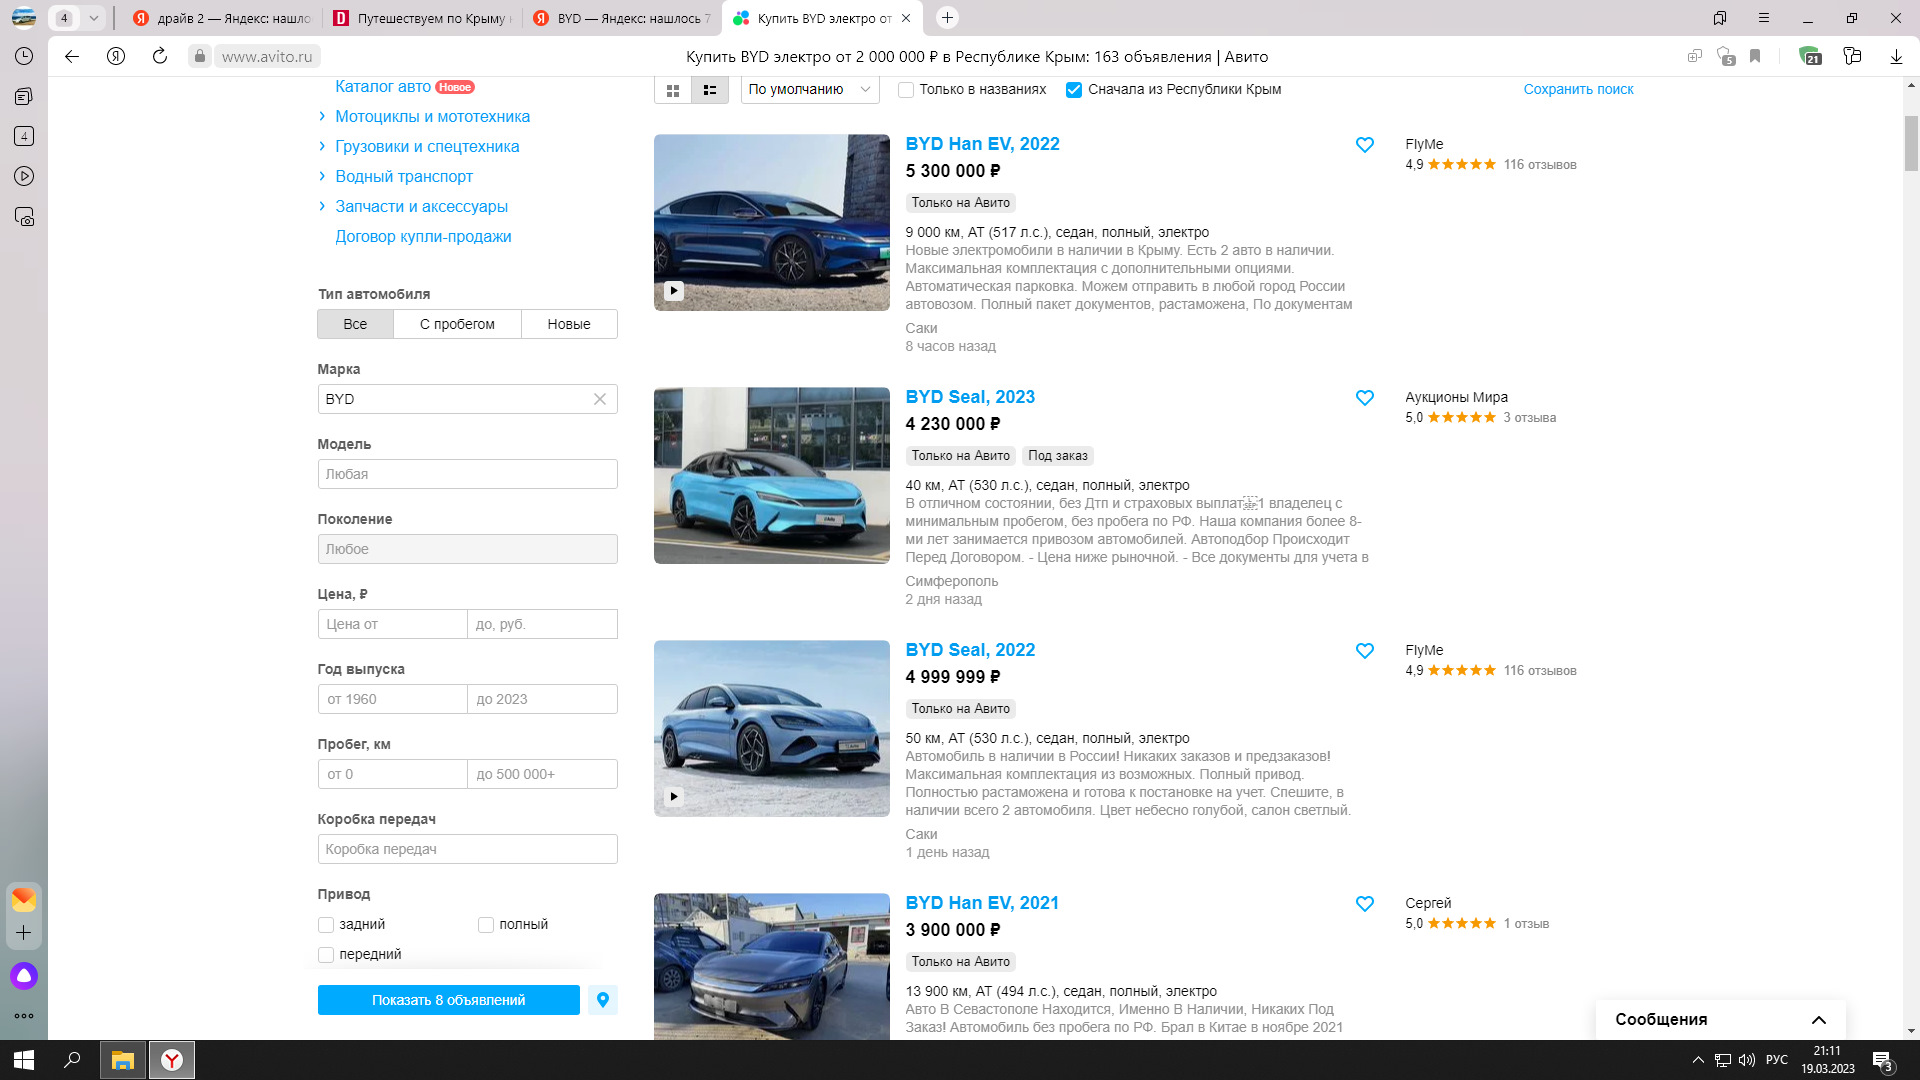The width and height of the screenshot is (1920, 1080).
Task: Reload the page with refresh icon
Action: (x=160, y=57)
